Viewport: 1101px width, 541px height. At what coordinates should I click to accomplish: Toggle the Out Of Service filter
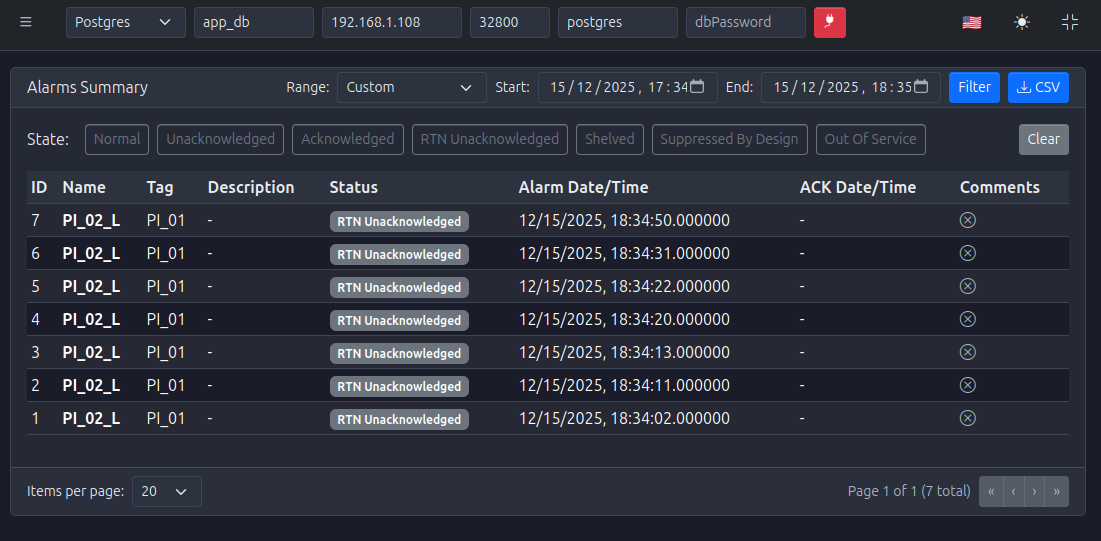[x=871, y=139]
